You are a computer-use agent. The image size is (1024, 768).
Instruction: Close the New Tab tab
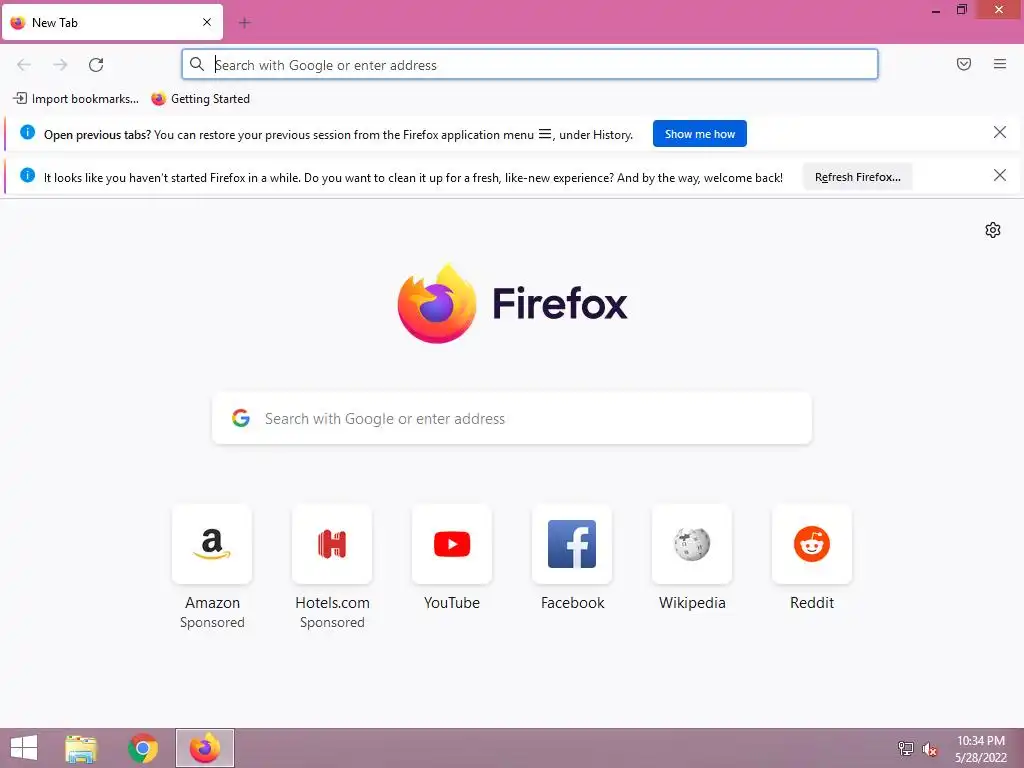[207, 22]
